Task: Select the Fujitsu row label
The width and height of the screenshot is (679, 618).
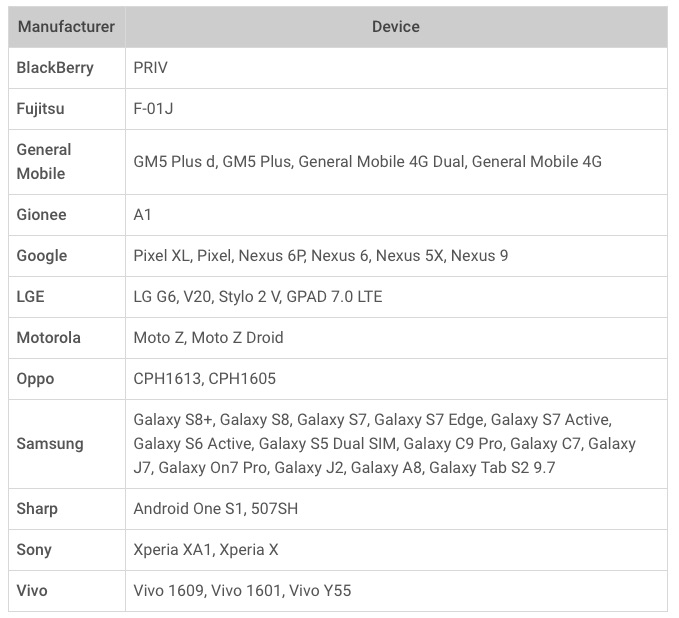Action: [40, 109]
